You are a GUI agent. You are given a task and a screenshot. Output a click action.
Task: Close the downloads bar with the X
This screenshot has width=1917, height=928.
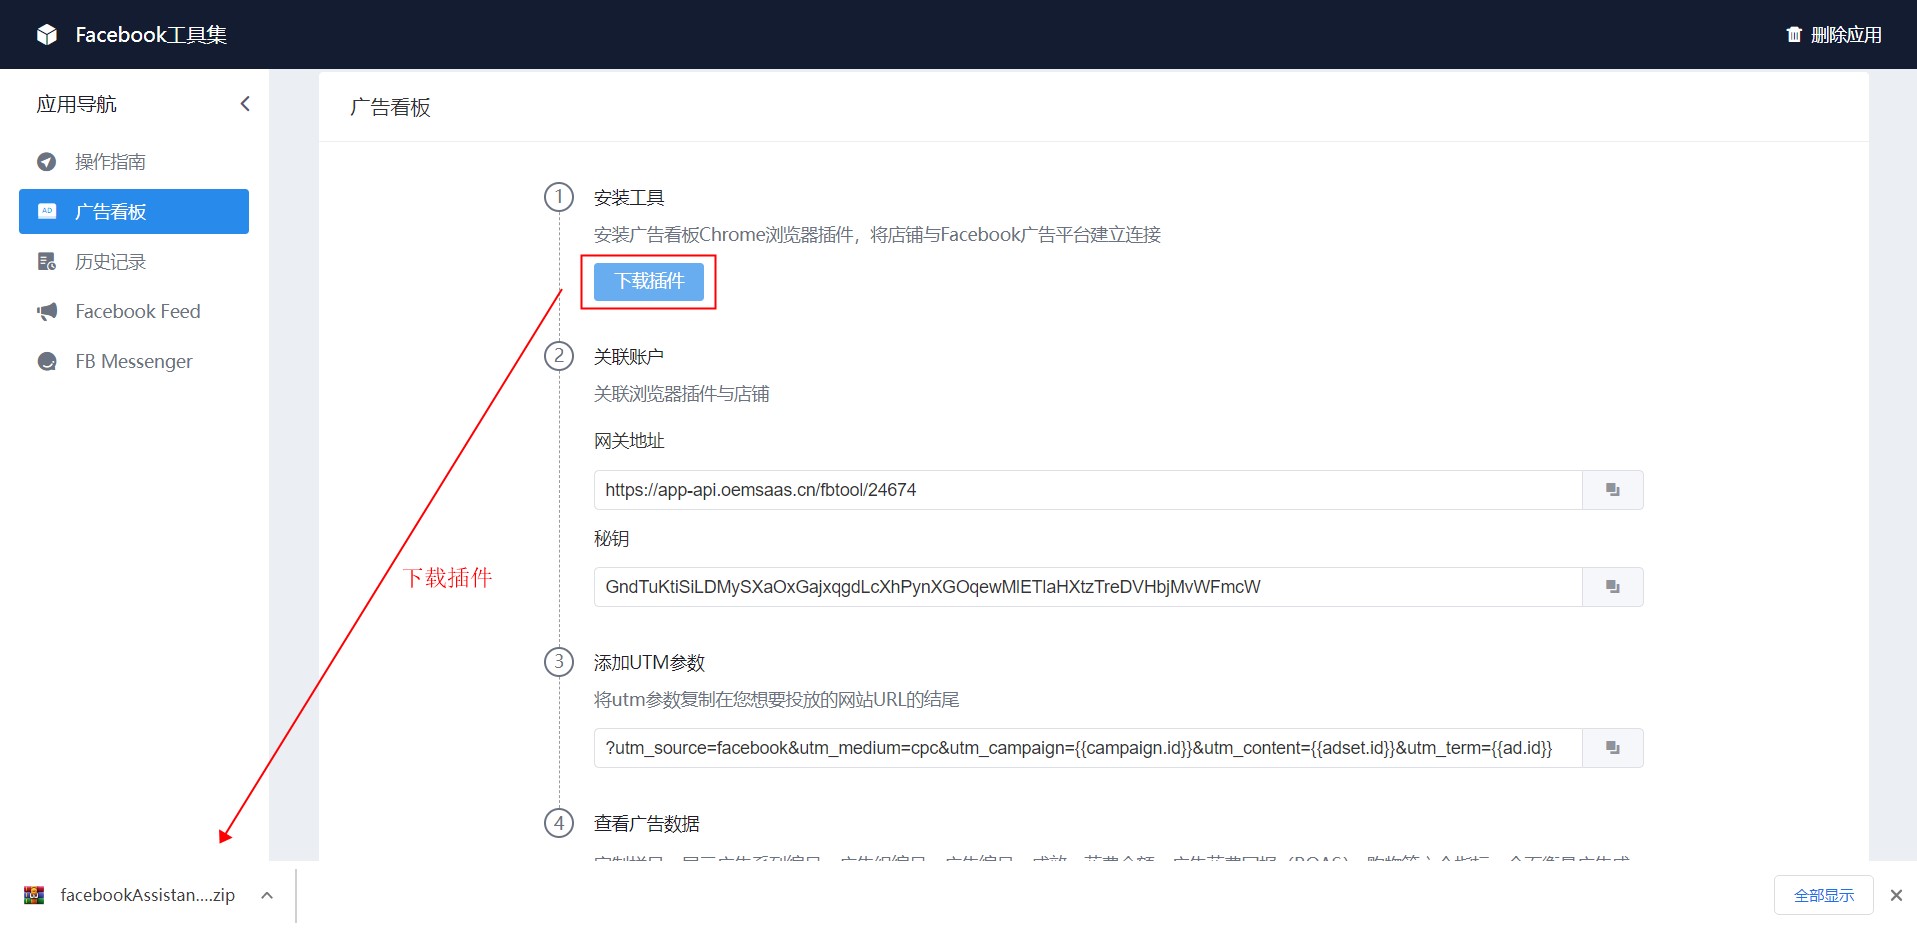pyautogui.click(x=1896, y=895)
